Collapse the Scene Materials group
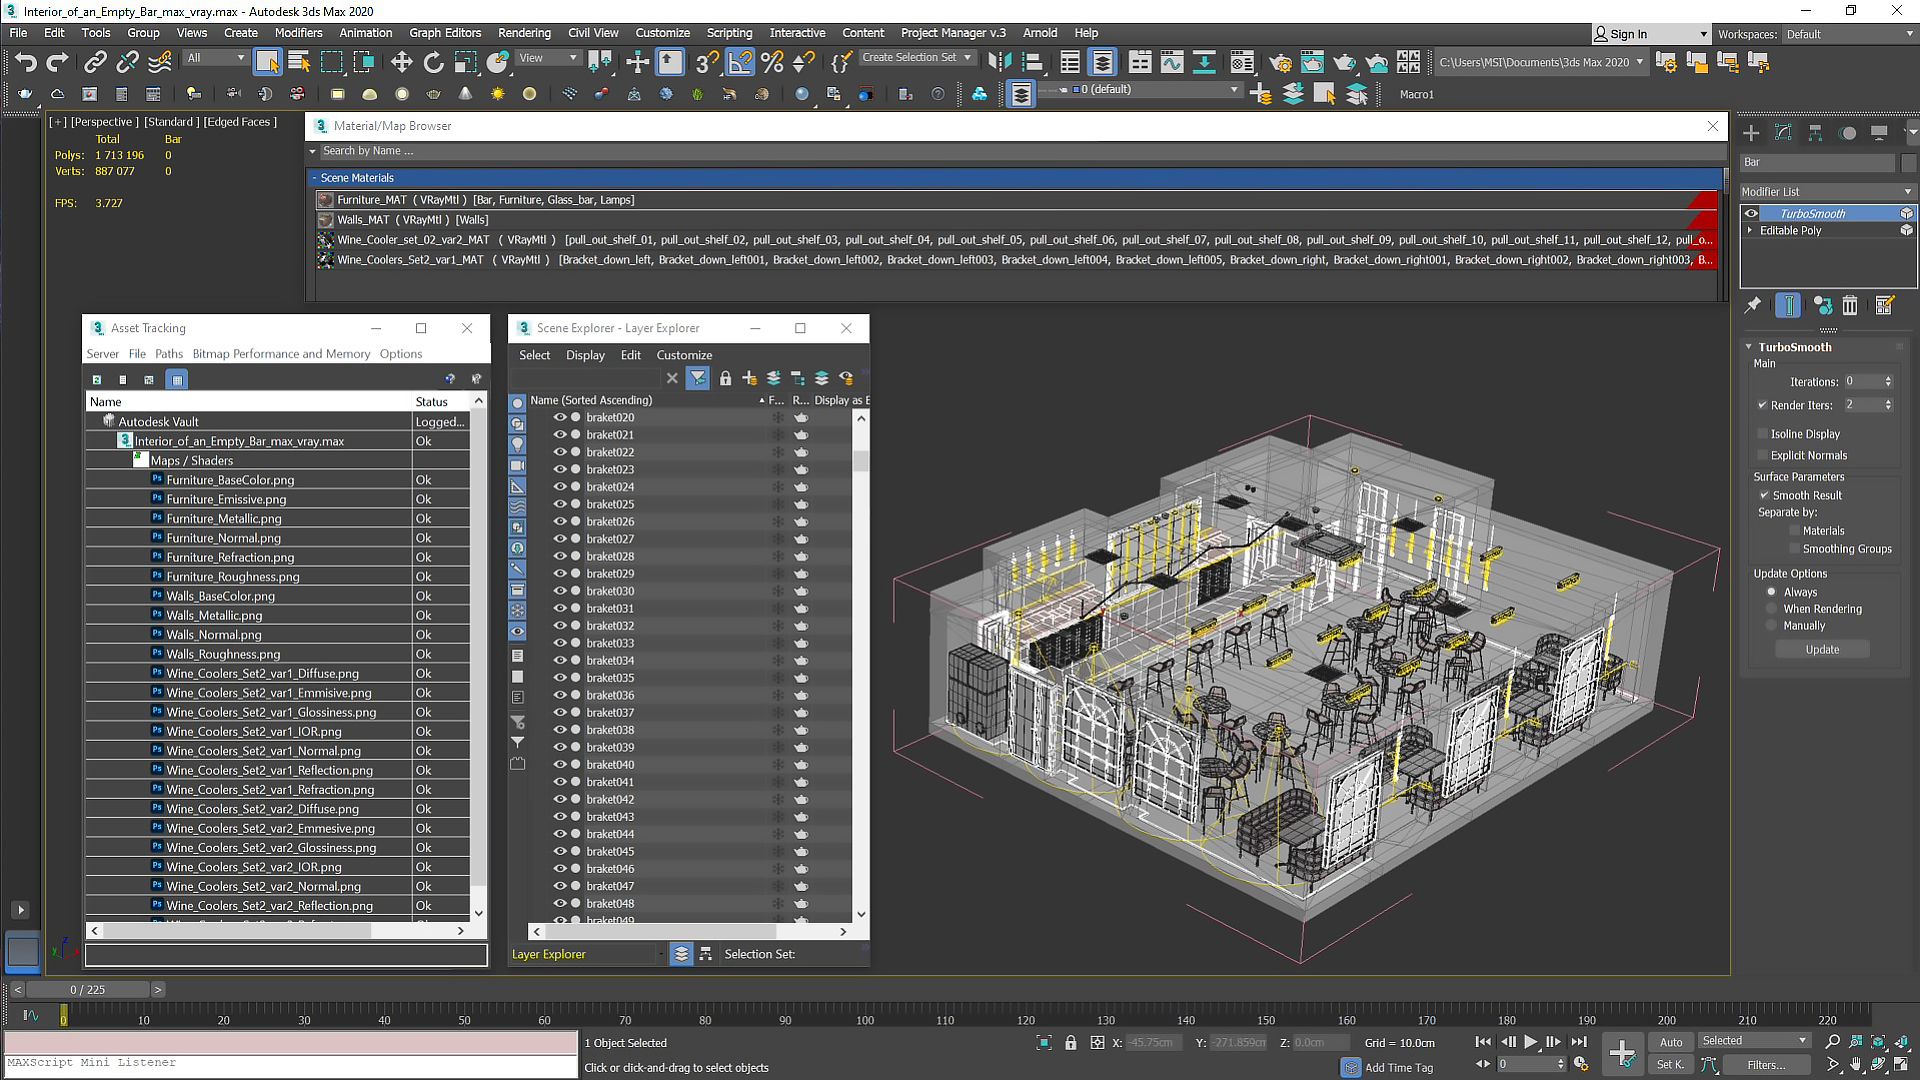Screen dimensions: 1920x1080 314,178
